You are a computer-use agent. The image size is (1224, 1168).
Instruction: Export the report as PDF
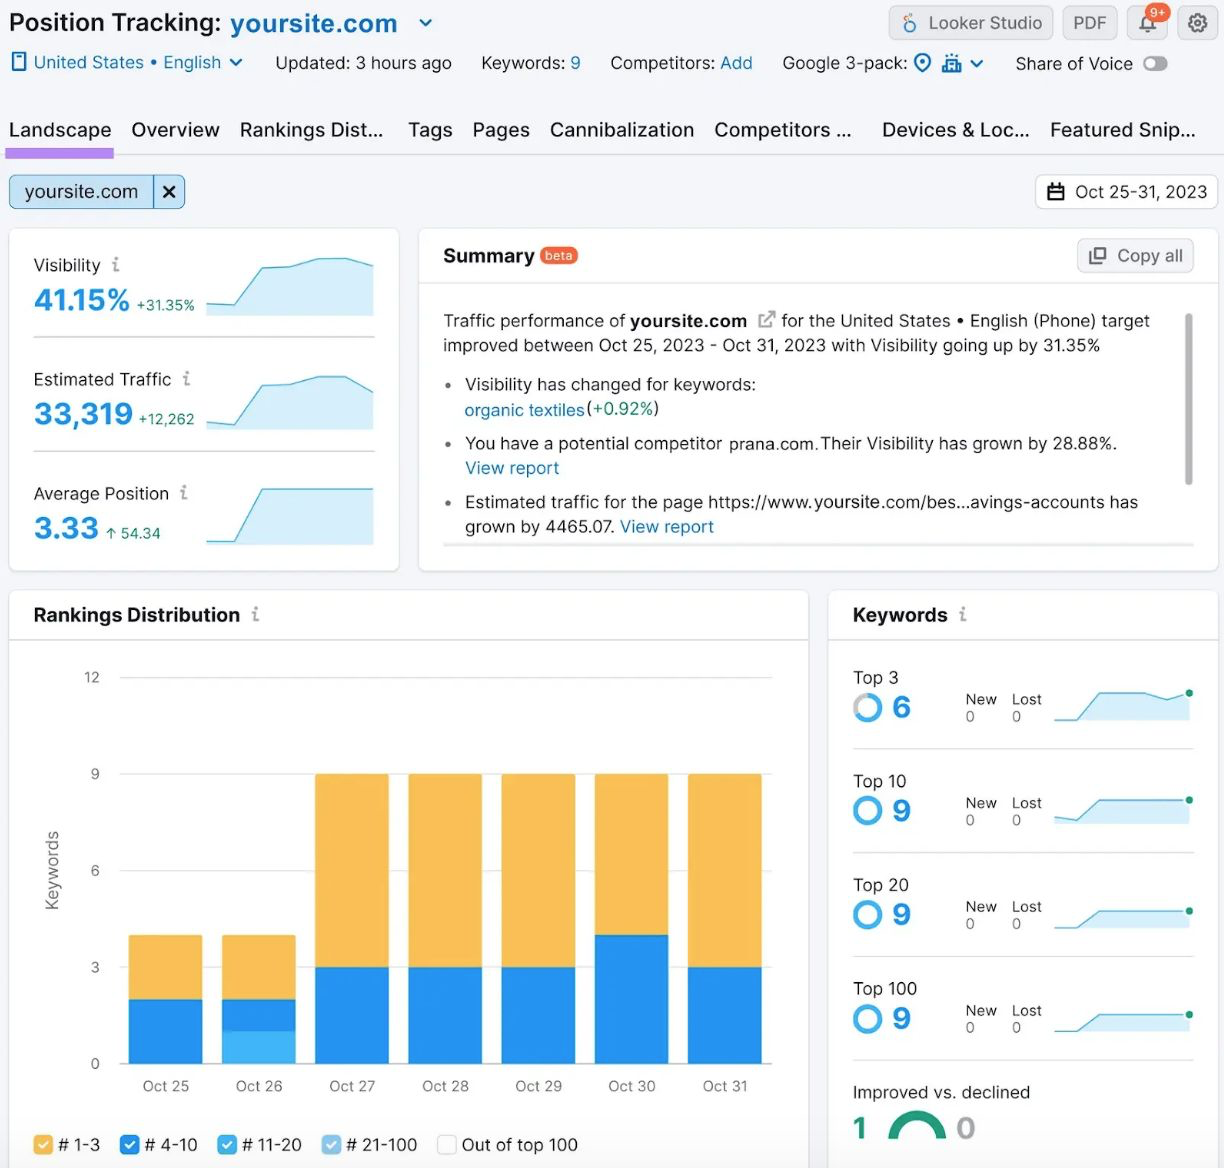point(1089,22)
